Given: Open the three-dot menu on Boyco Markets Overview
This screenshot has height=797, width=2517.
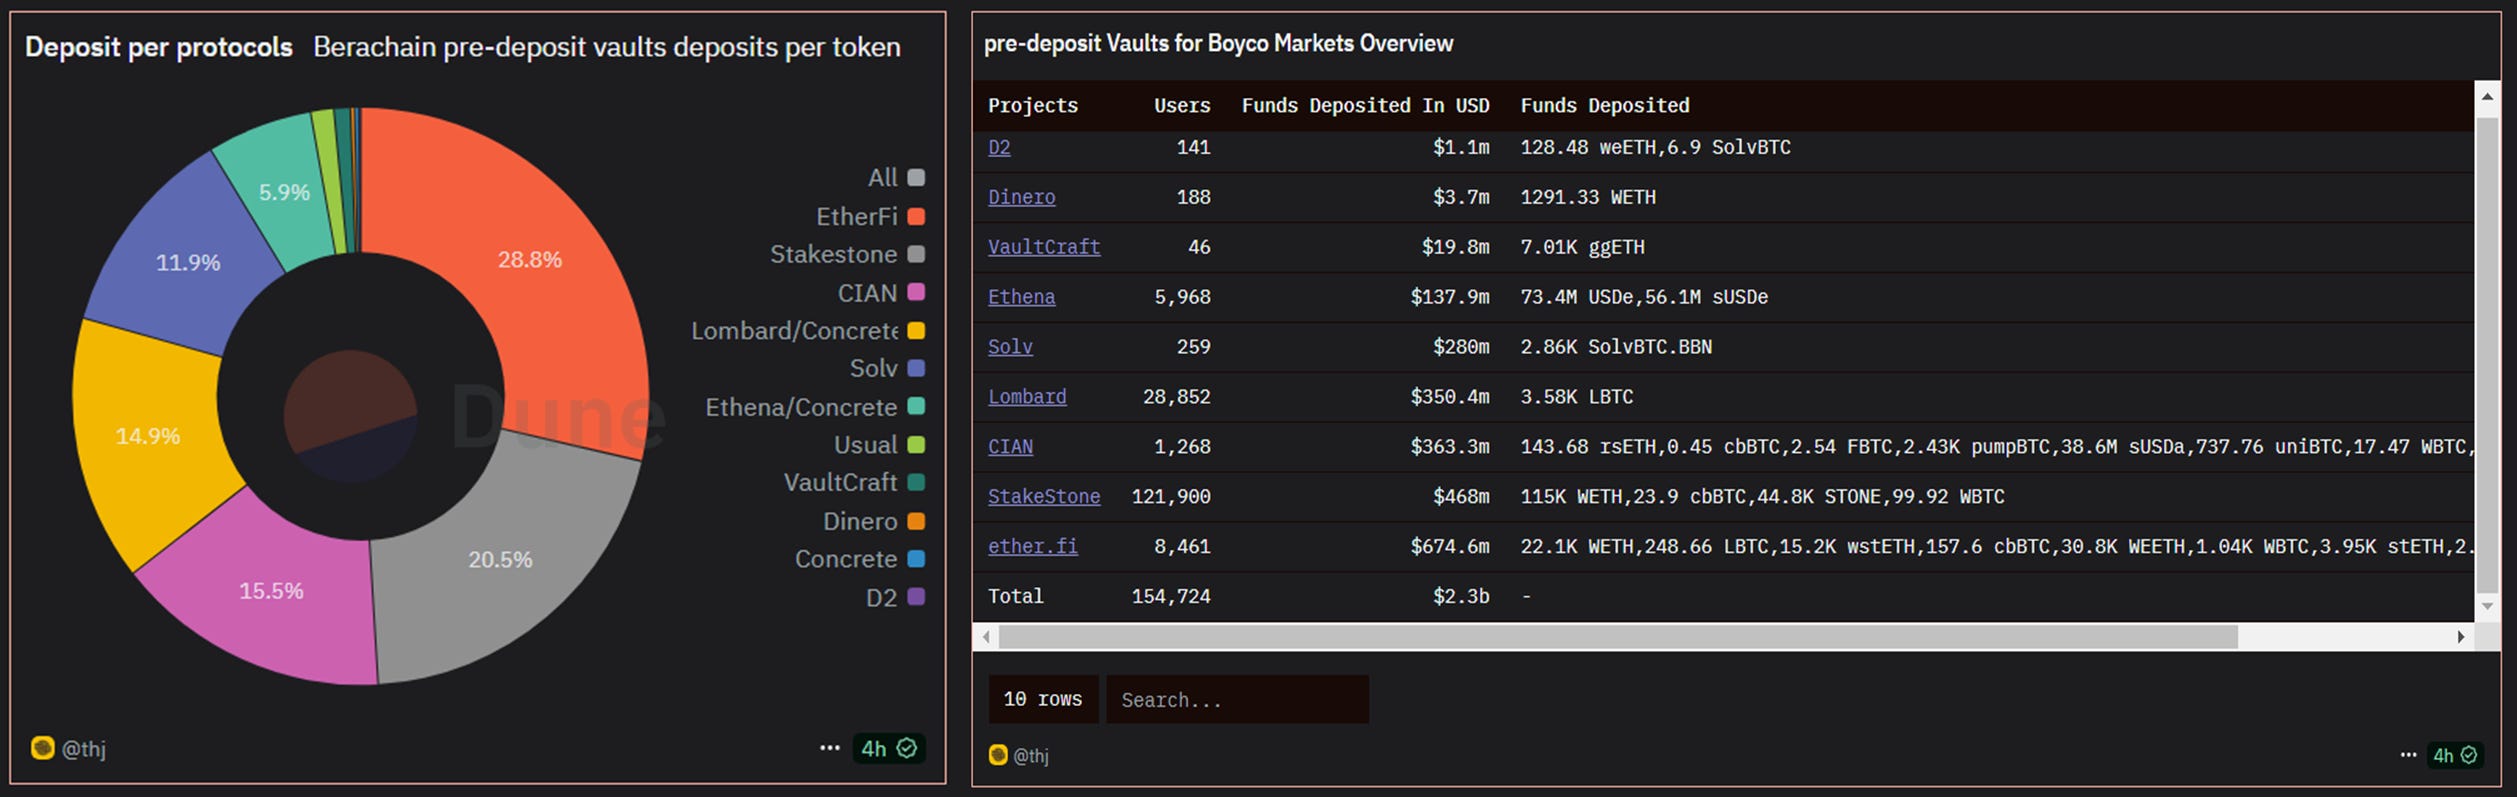Looking at the screenshot, I should click(2408, 755).
